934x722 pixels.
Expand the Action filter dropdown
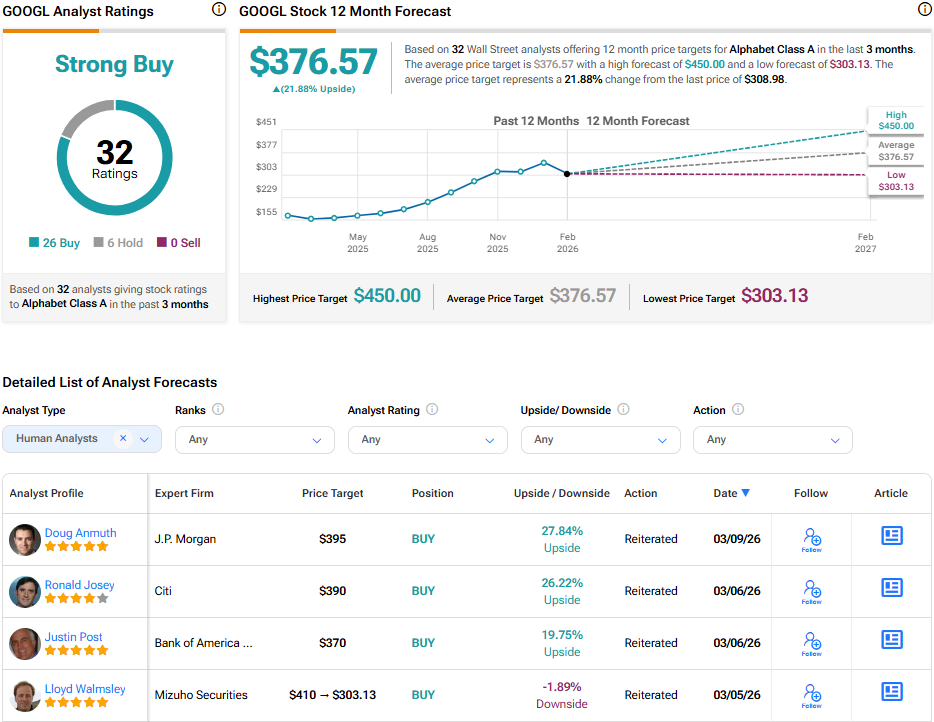pos(773,440)
